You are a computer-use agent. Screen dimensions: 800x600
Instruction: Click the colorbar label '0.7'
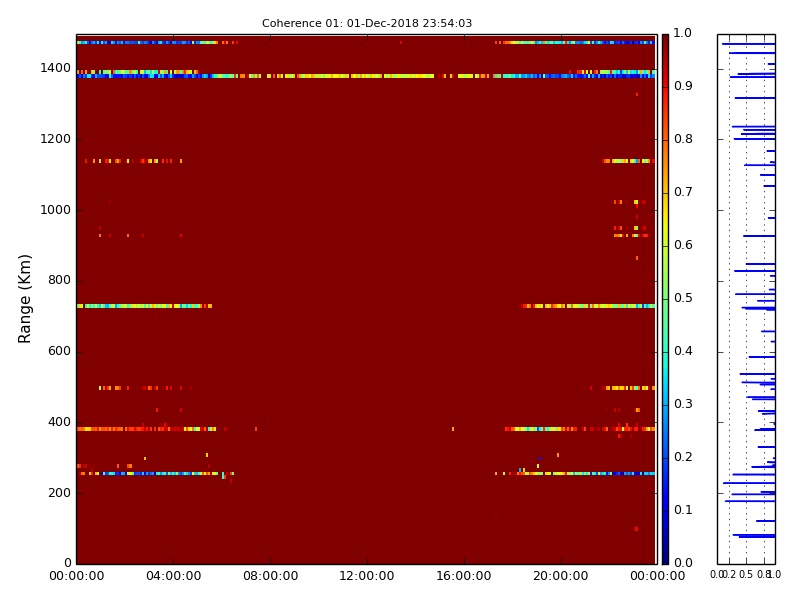(683, 192)
